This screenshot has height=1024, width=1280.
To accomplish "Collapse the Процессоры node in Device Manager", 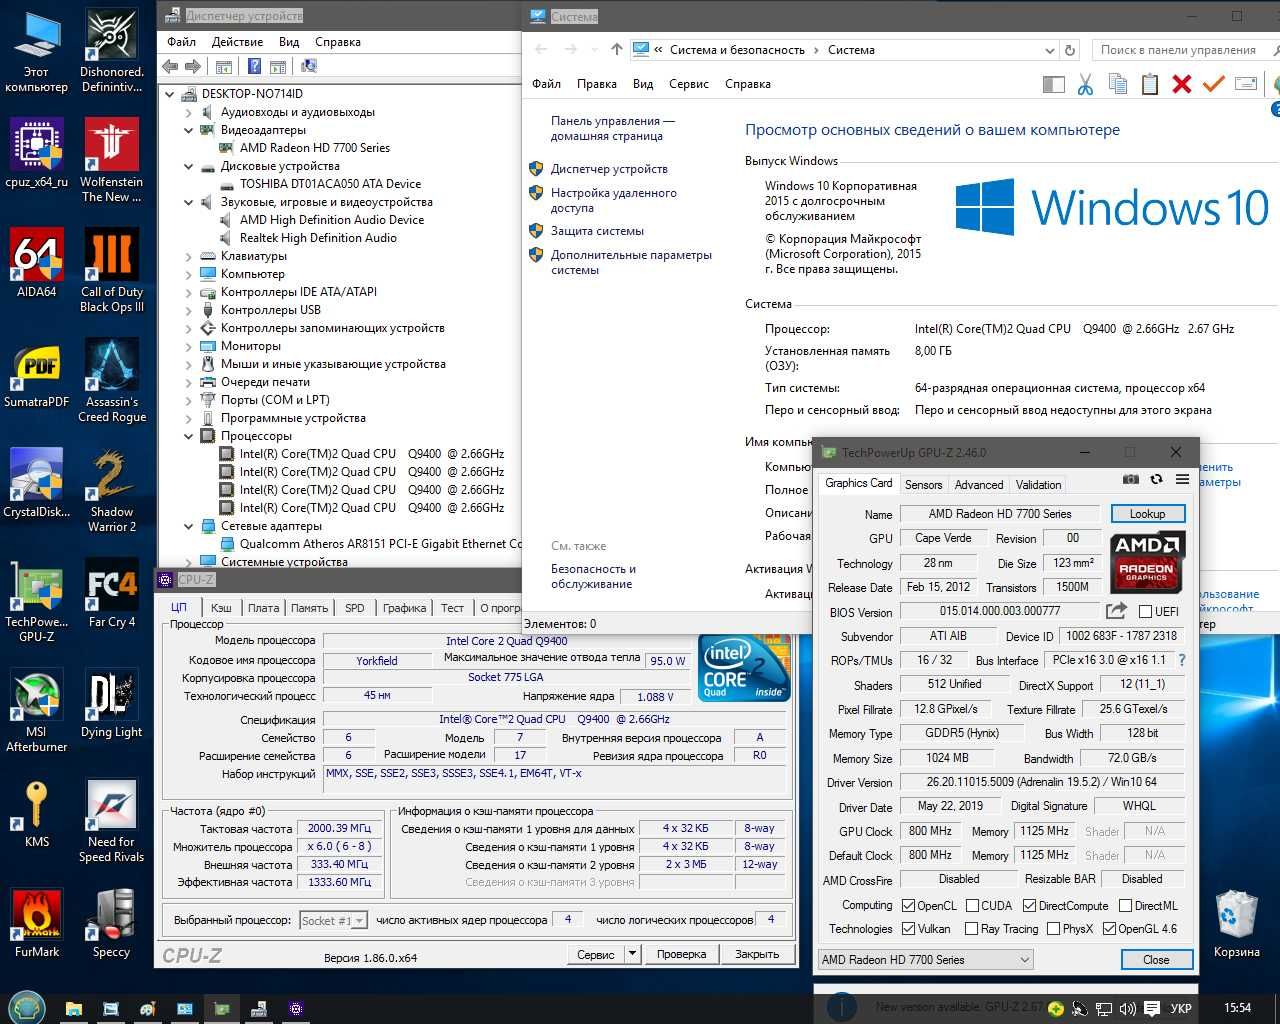I will pyautogui.click(x=188, y=436).
